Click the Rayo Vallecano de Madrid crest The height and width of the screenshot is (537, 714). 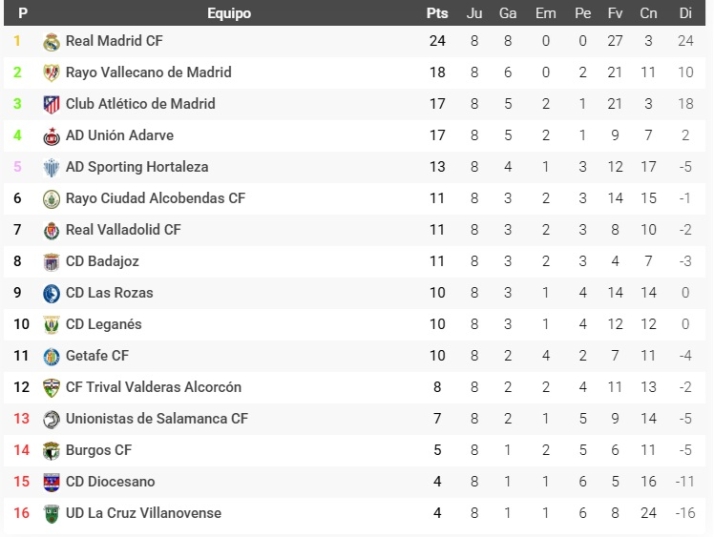click(x=52, y=73)
